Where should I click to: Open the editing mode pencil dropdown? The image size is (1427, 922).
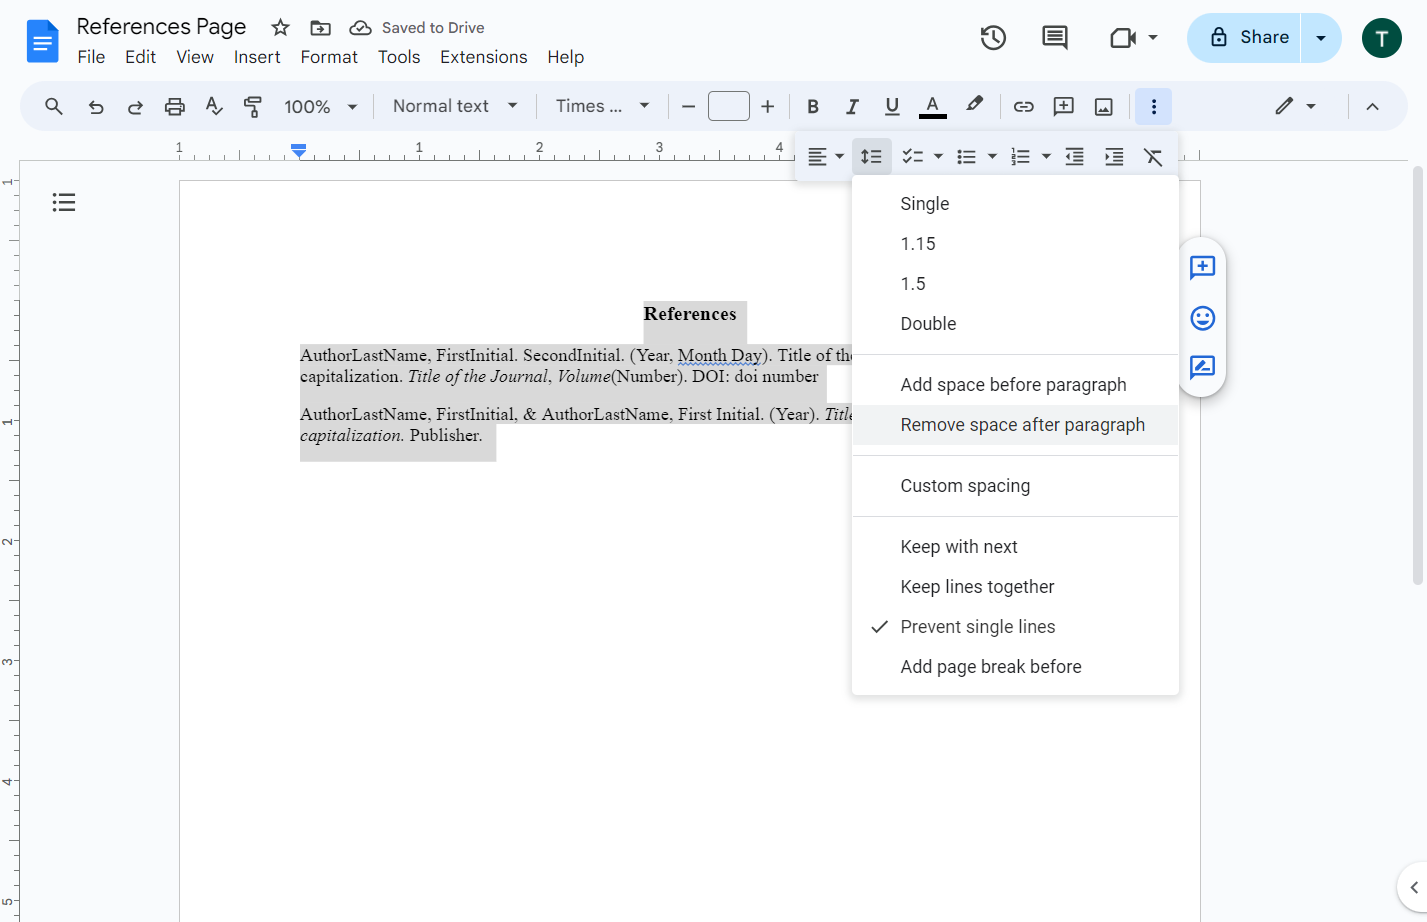(1295, 106)
